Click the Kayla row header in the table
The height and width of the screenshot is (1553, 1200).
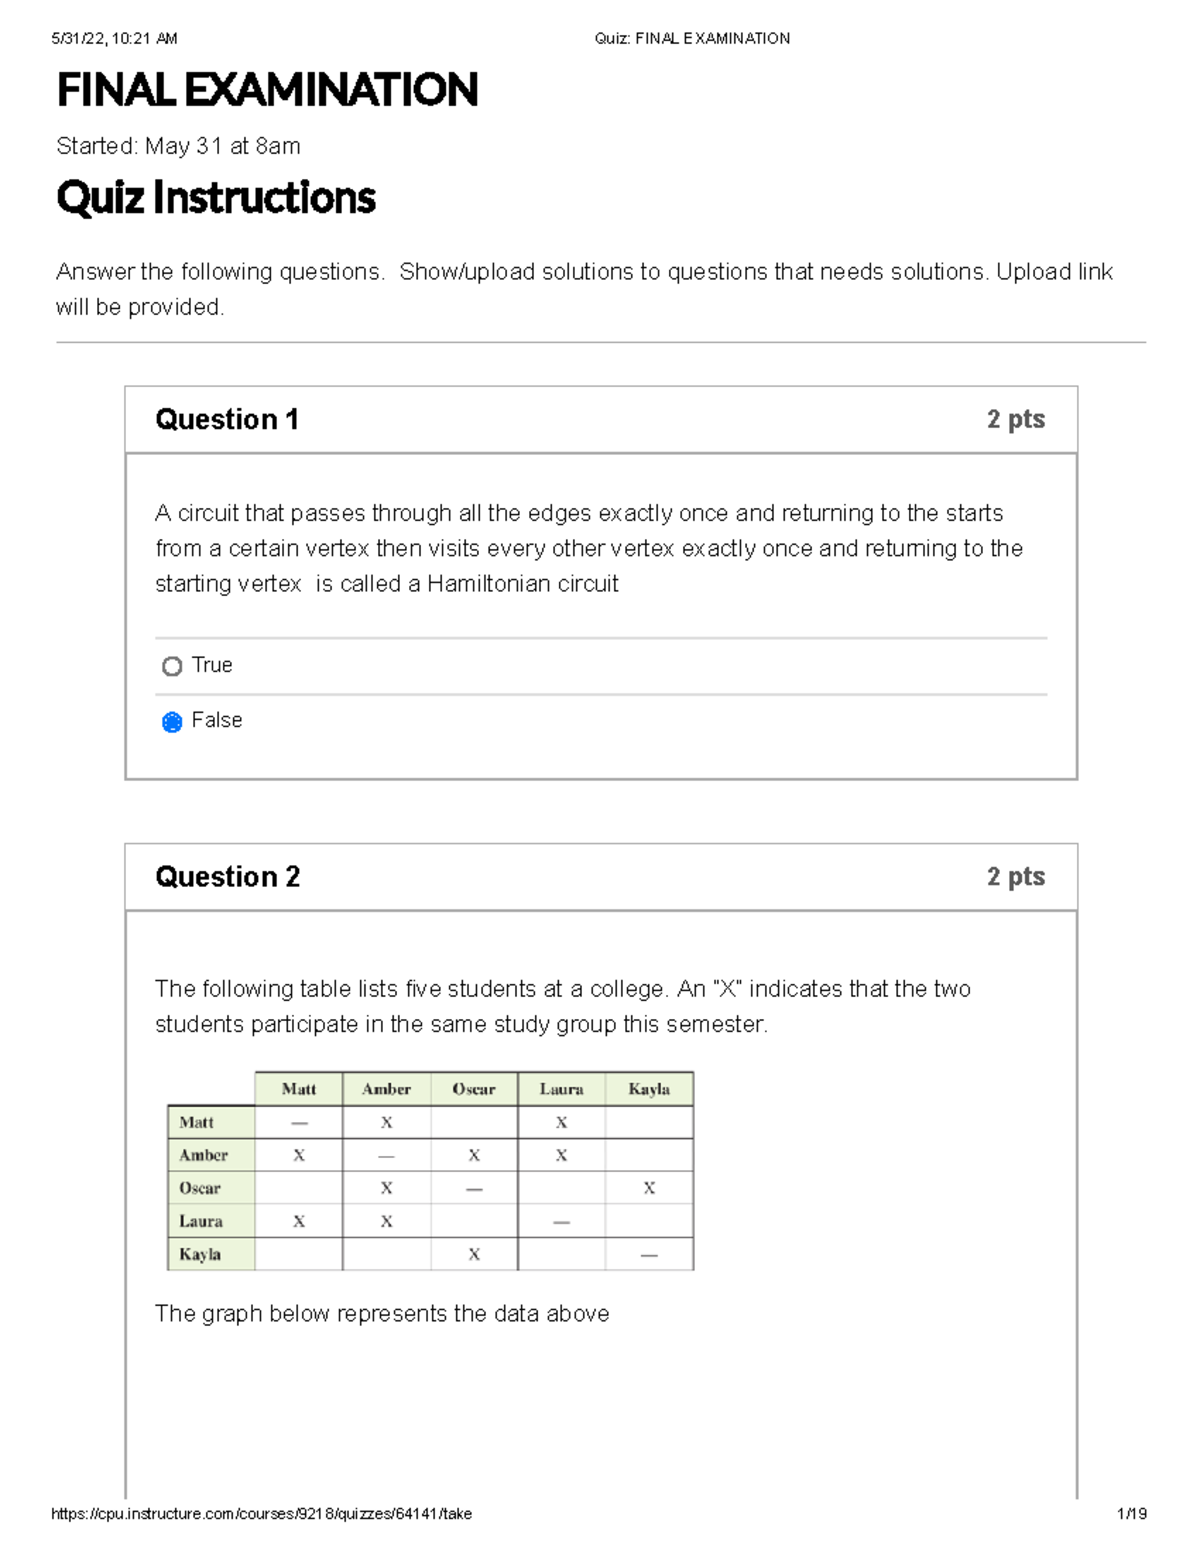click(x=199, y=1254)
